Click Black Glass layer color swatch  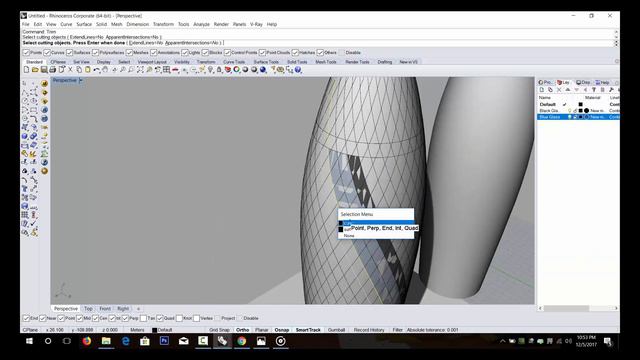tap(580, 111)
